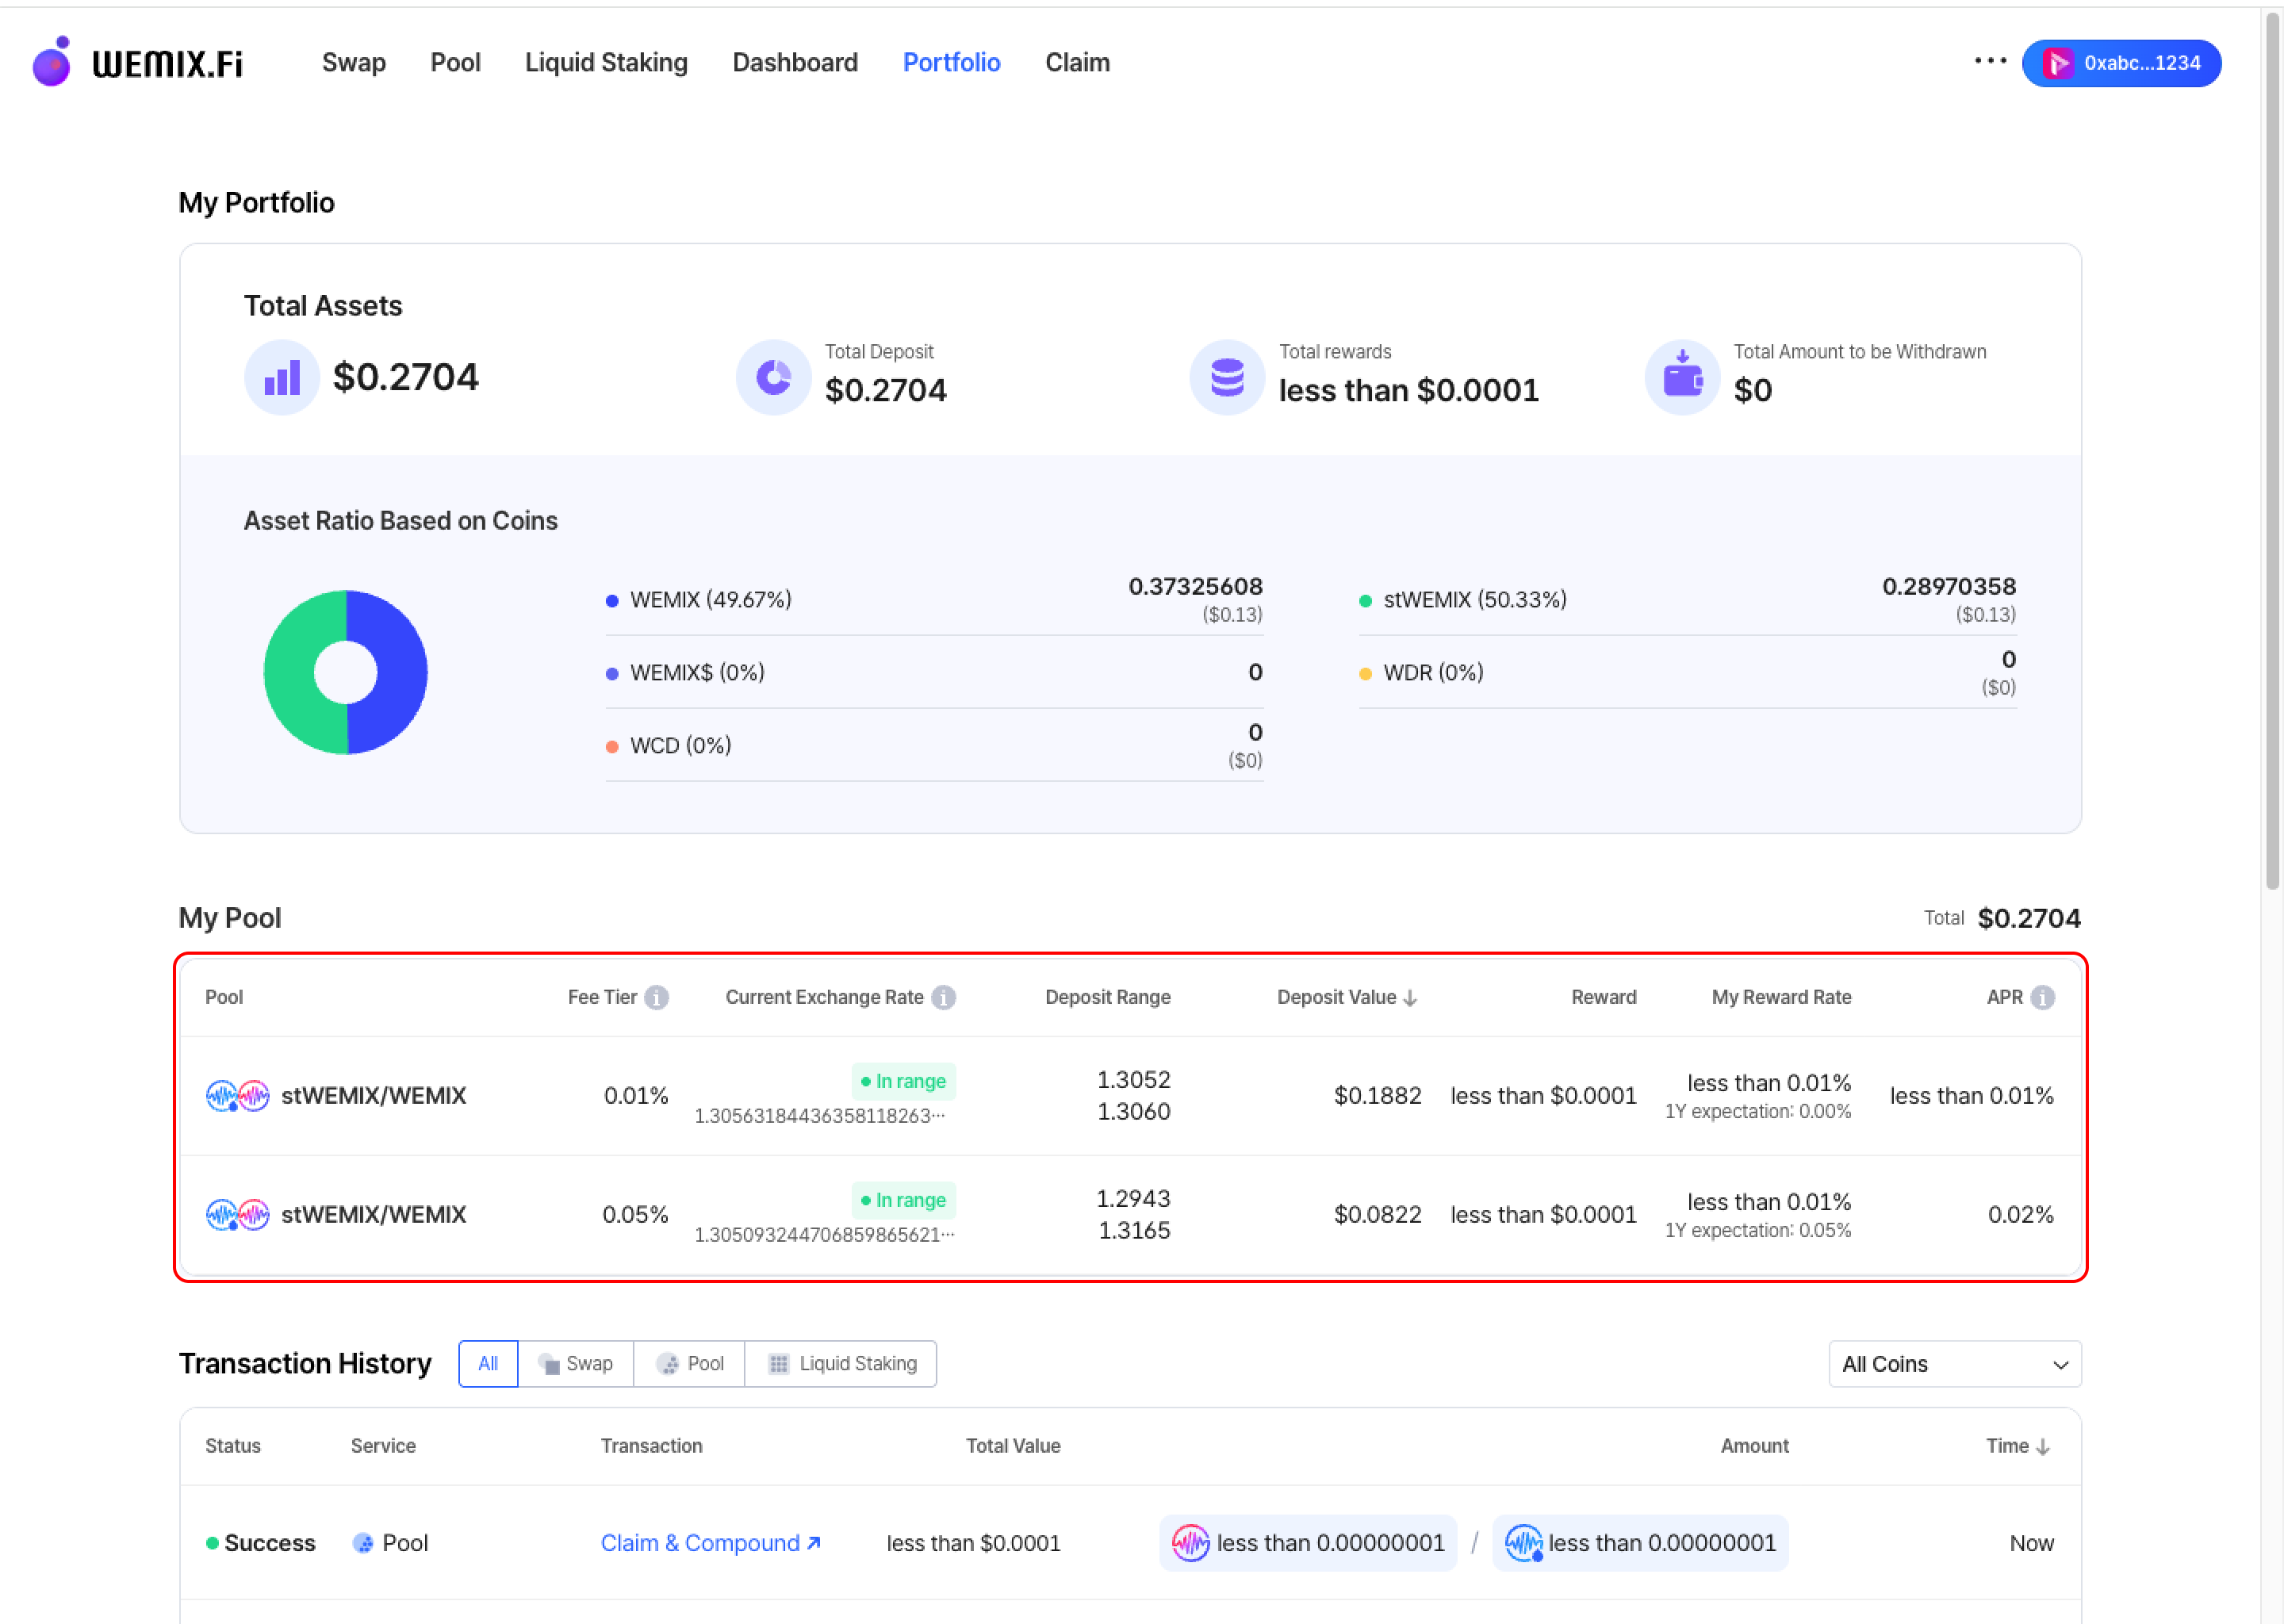Sort pools by Deposit Value column
The image size is (2284, 1624).
coord(1346,997)
